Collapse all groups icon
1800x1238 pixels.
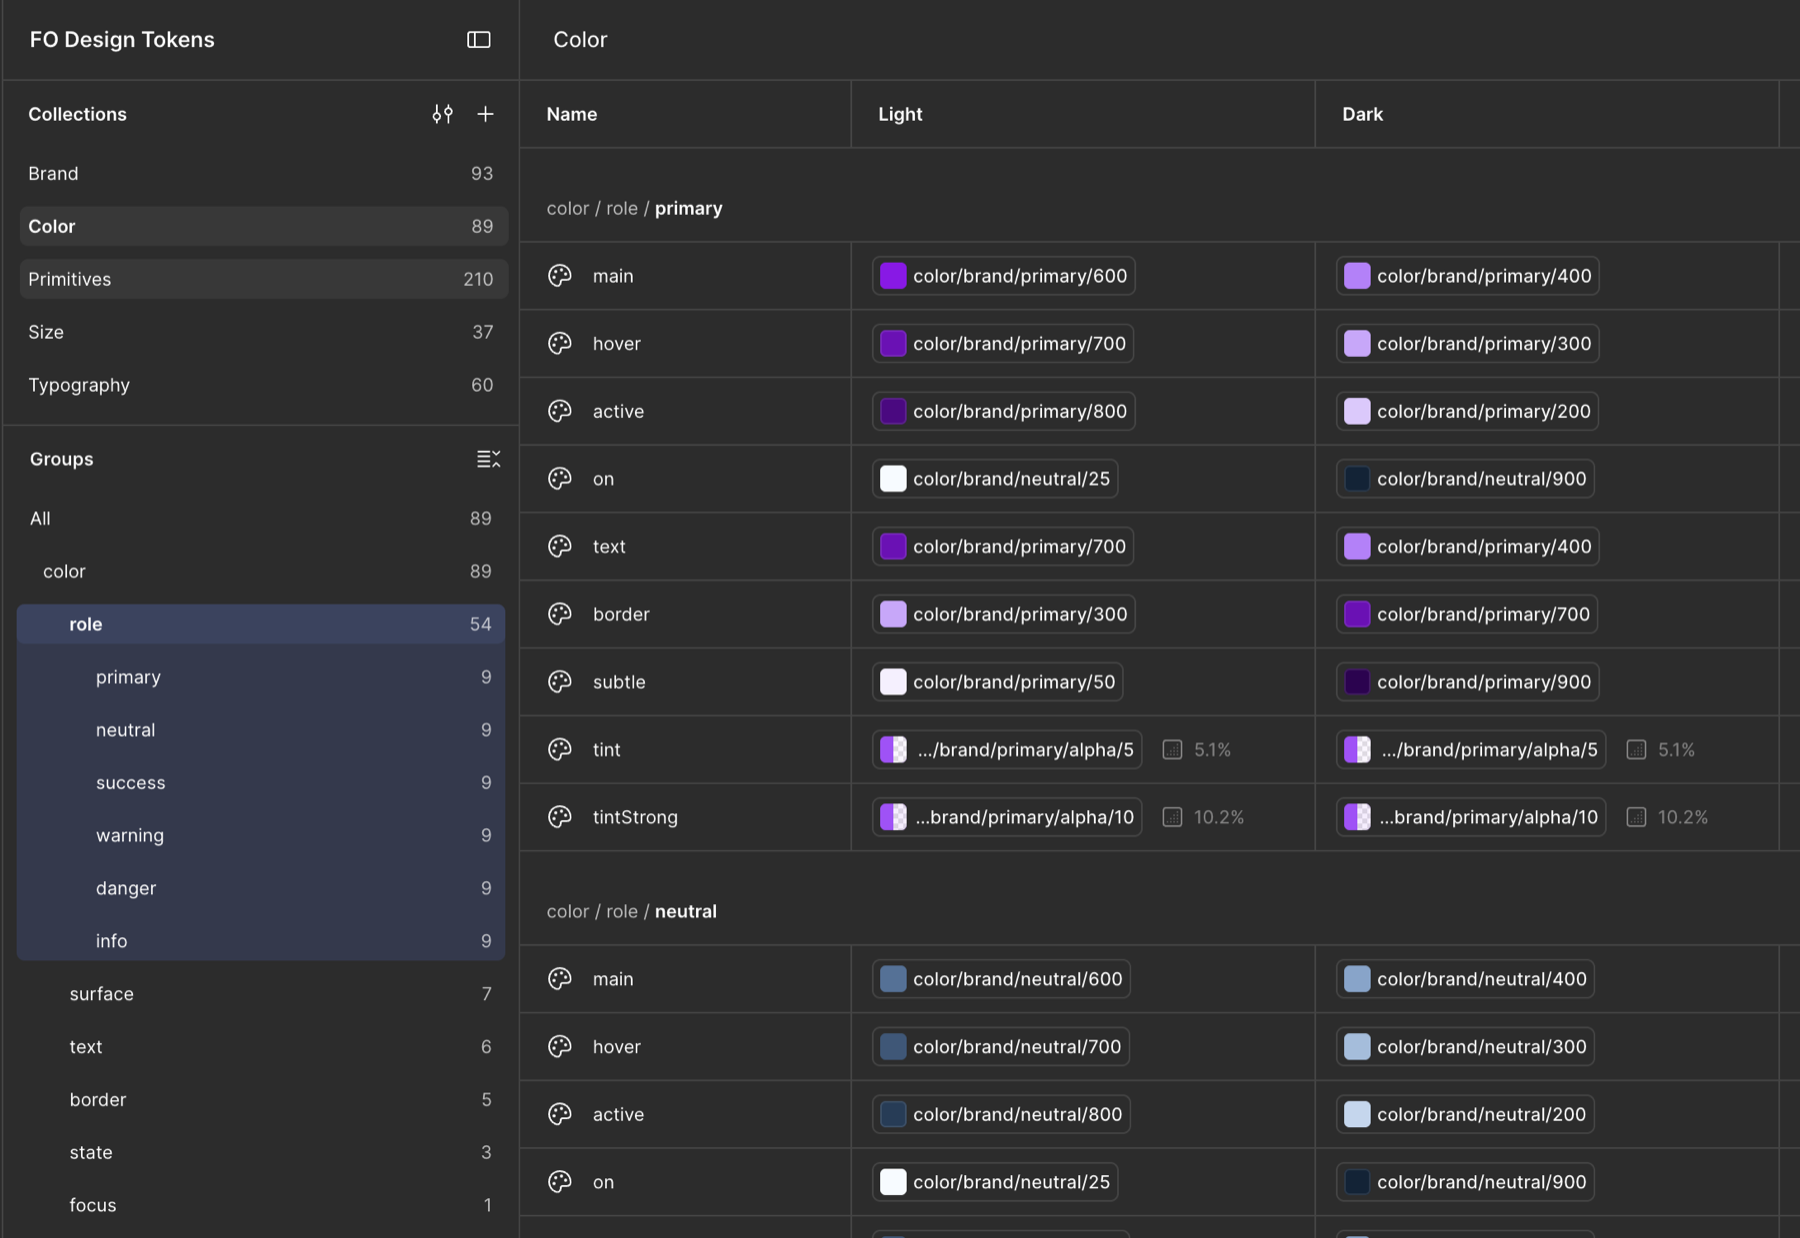click(x=488, y=459)
